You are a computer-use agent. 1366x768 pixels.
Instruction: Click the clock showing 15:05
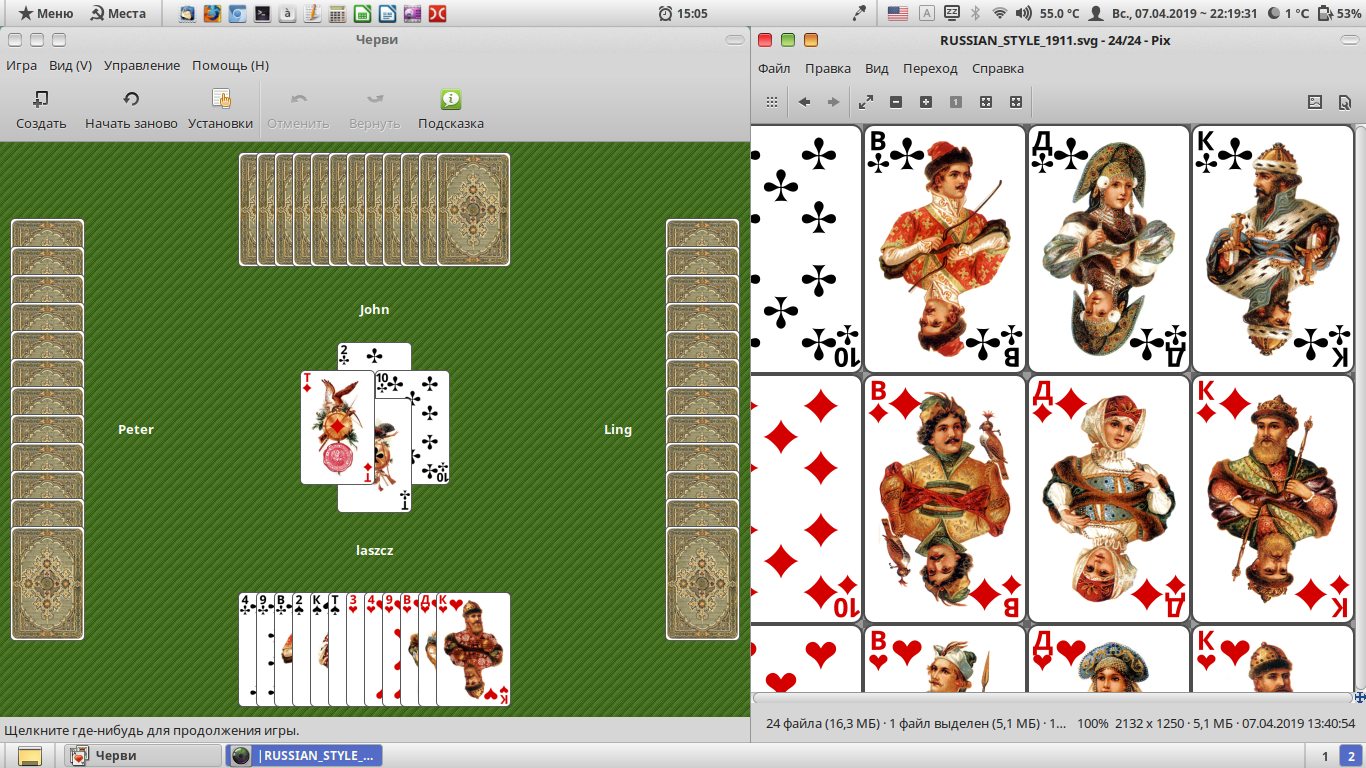tap(683, 13)
